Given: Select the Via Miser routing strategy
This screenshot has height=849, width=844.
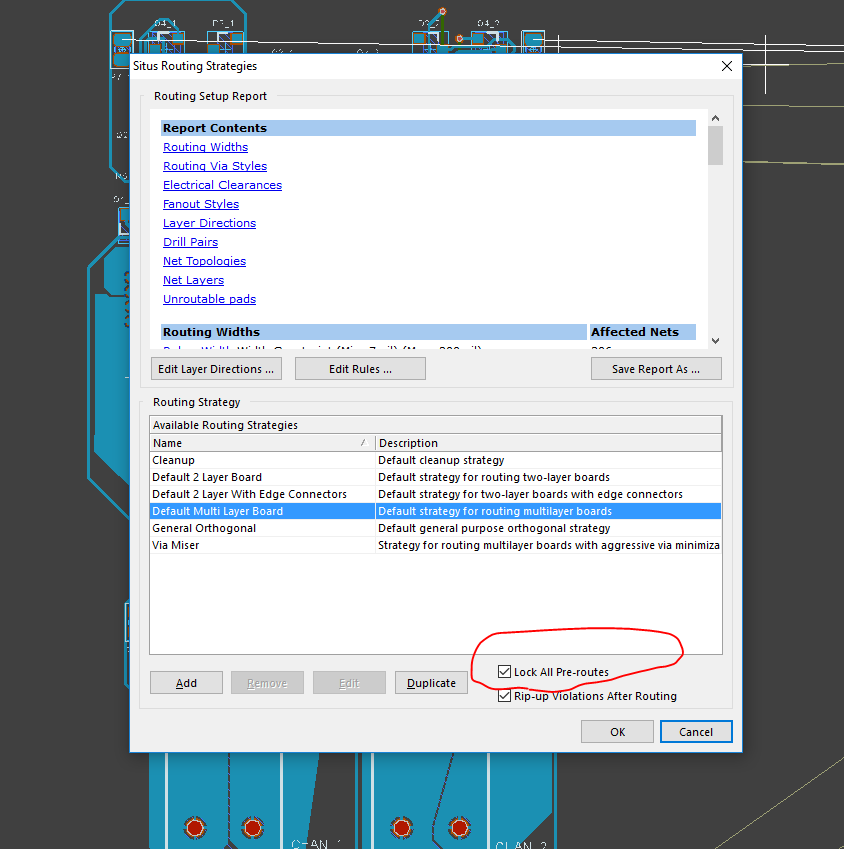Looking at the screenshot, I should tap(175, 545).
